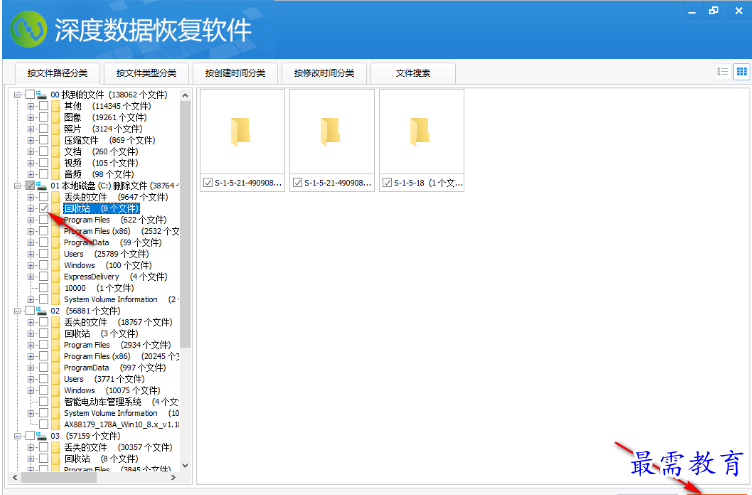Click tree scrollbar down arrow
752x495 pixels.
pyautogui.click(x=186, y=466)
